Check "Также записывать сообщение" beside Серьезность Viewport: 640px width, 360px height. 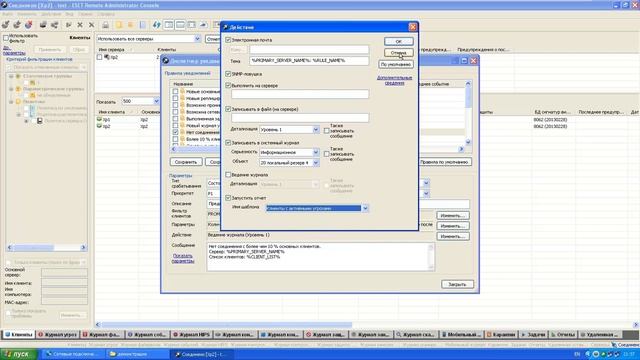click(x=327, y=154)
